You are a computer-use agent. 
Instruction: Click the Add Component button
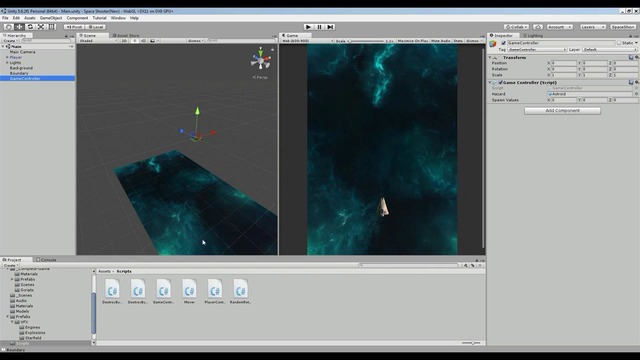point(562,111)
